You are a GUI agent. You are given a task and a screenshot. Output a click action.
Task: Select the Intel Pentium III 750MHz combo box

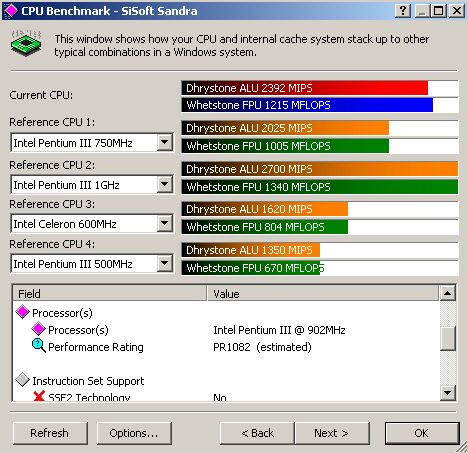(x=92, y=143)
